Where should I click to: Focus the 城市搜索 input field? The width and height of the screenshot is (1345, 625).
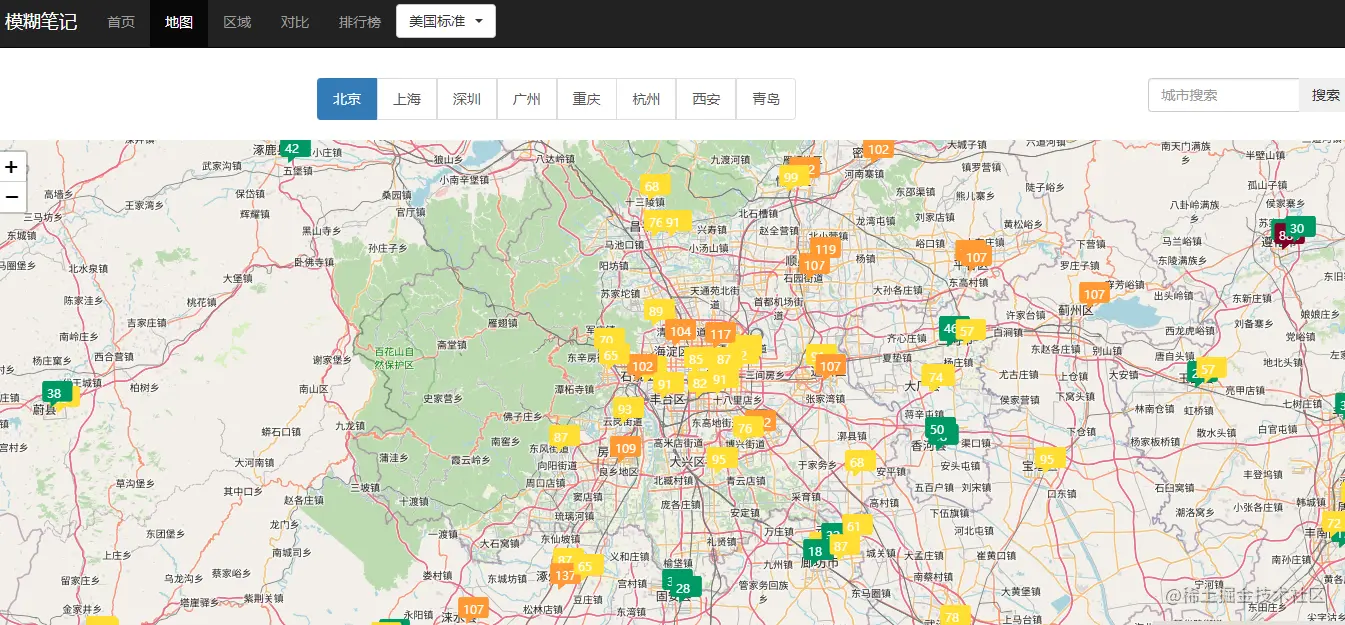pyautogui.click(x=1224, y=95)
